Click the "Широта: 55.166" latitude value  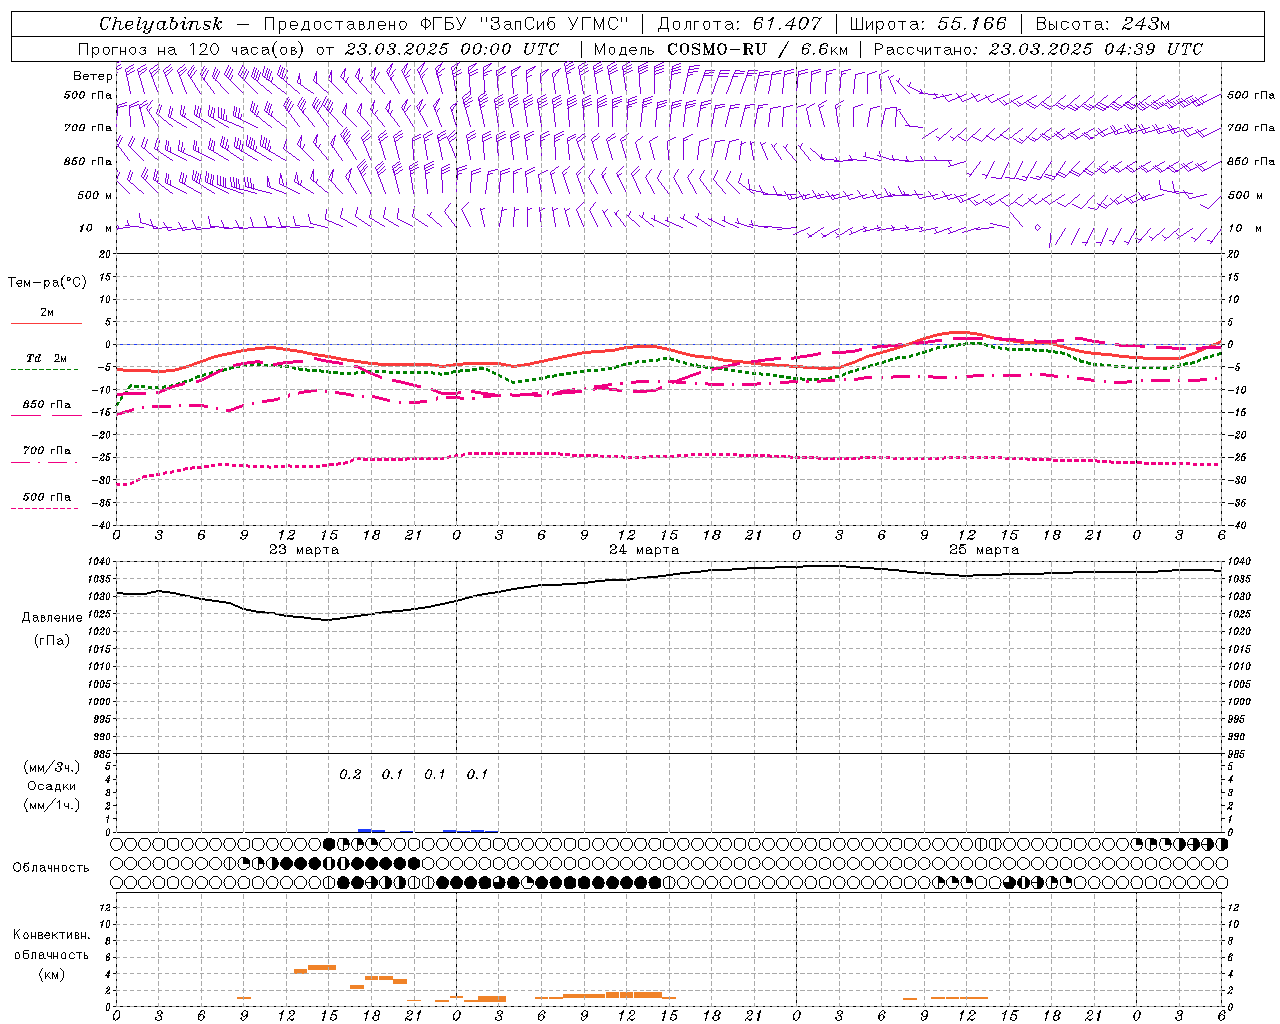[927, 24]
